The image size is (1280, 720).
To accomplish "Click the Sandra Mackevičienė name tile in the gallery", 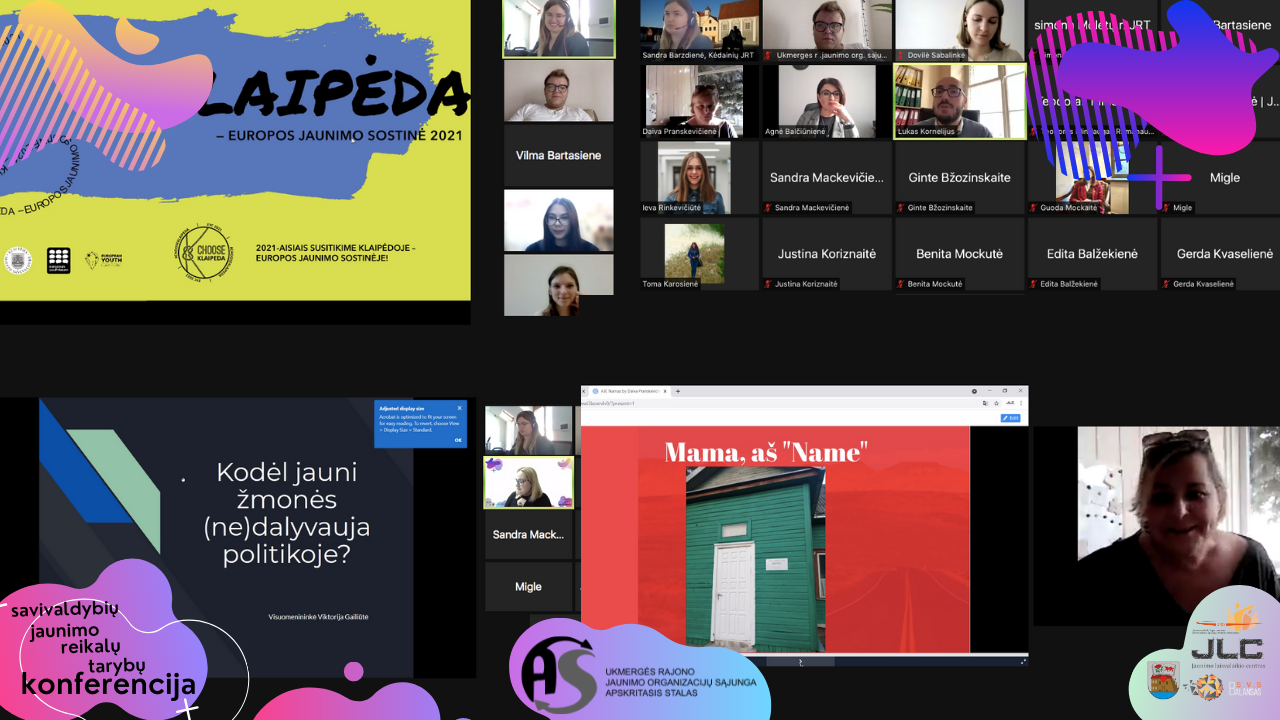I will click(826, 177).
